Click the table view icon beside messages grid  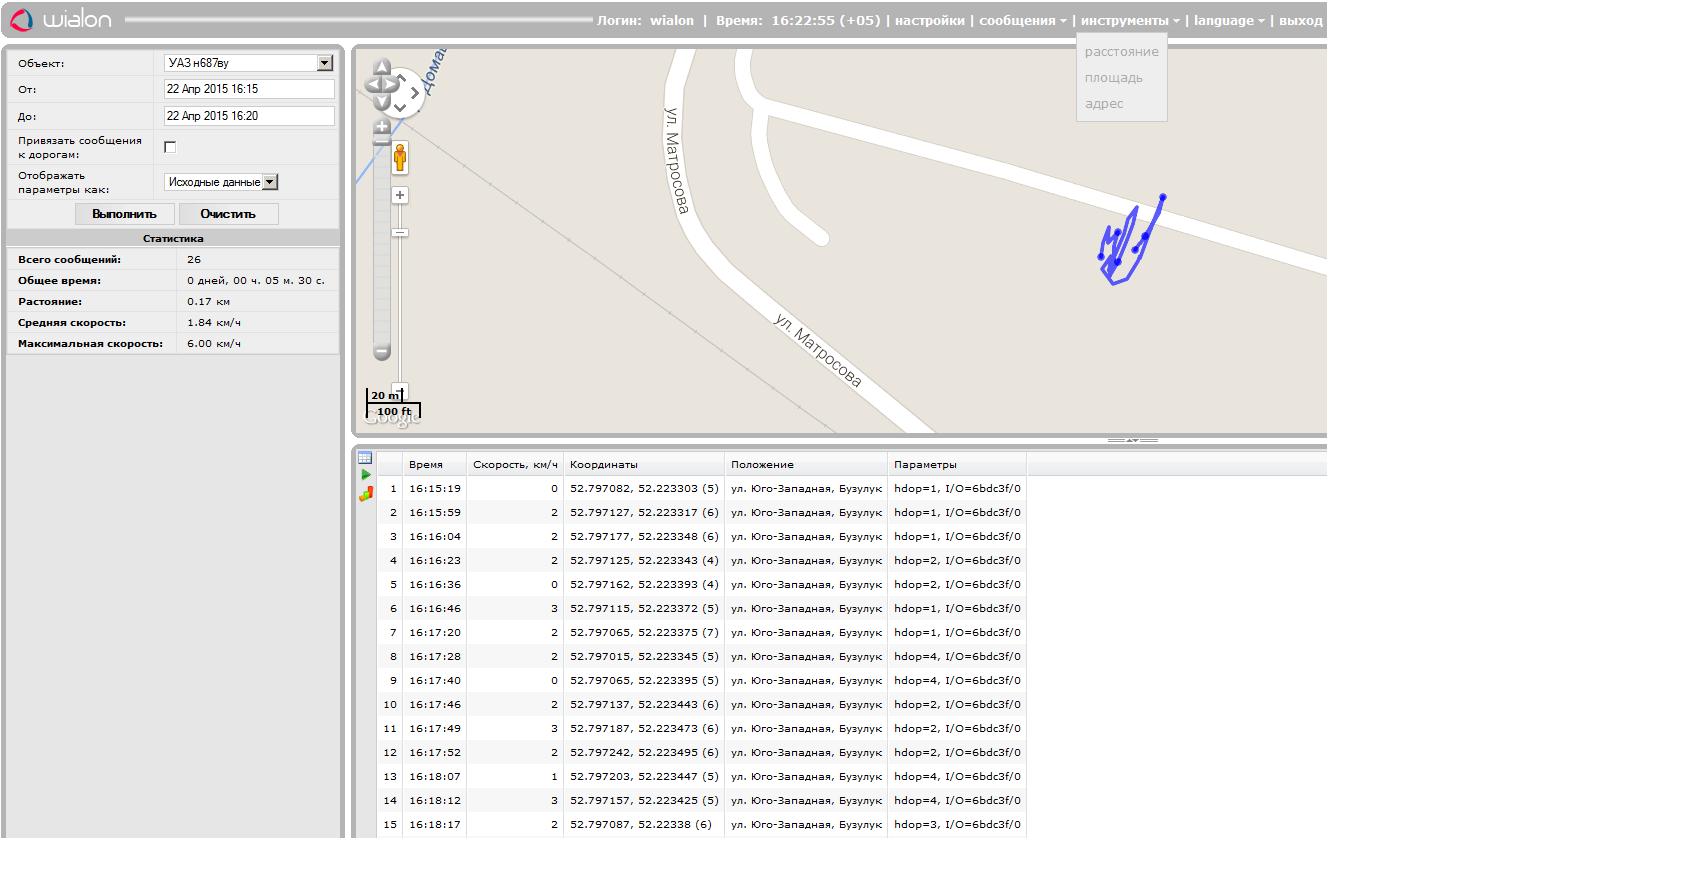point(365,458)
